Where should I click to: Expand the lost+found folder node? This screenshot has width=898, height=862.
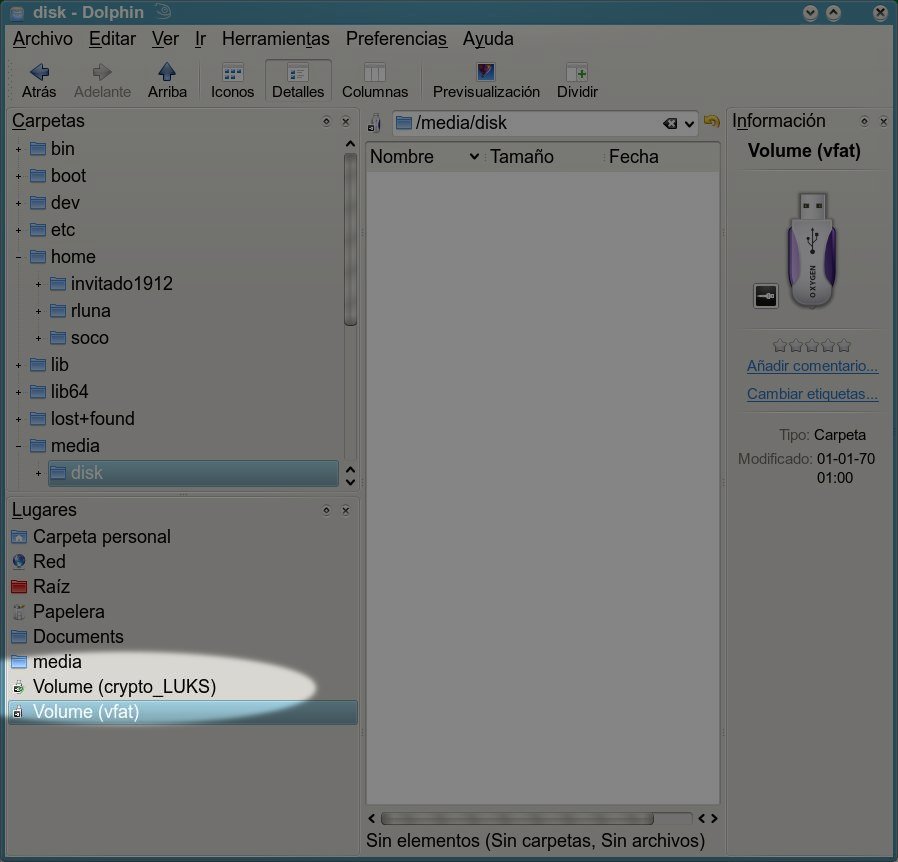(18, 419)
